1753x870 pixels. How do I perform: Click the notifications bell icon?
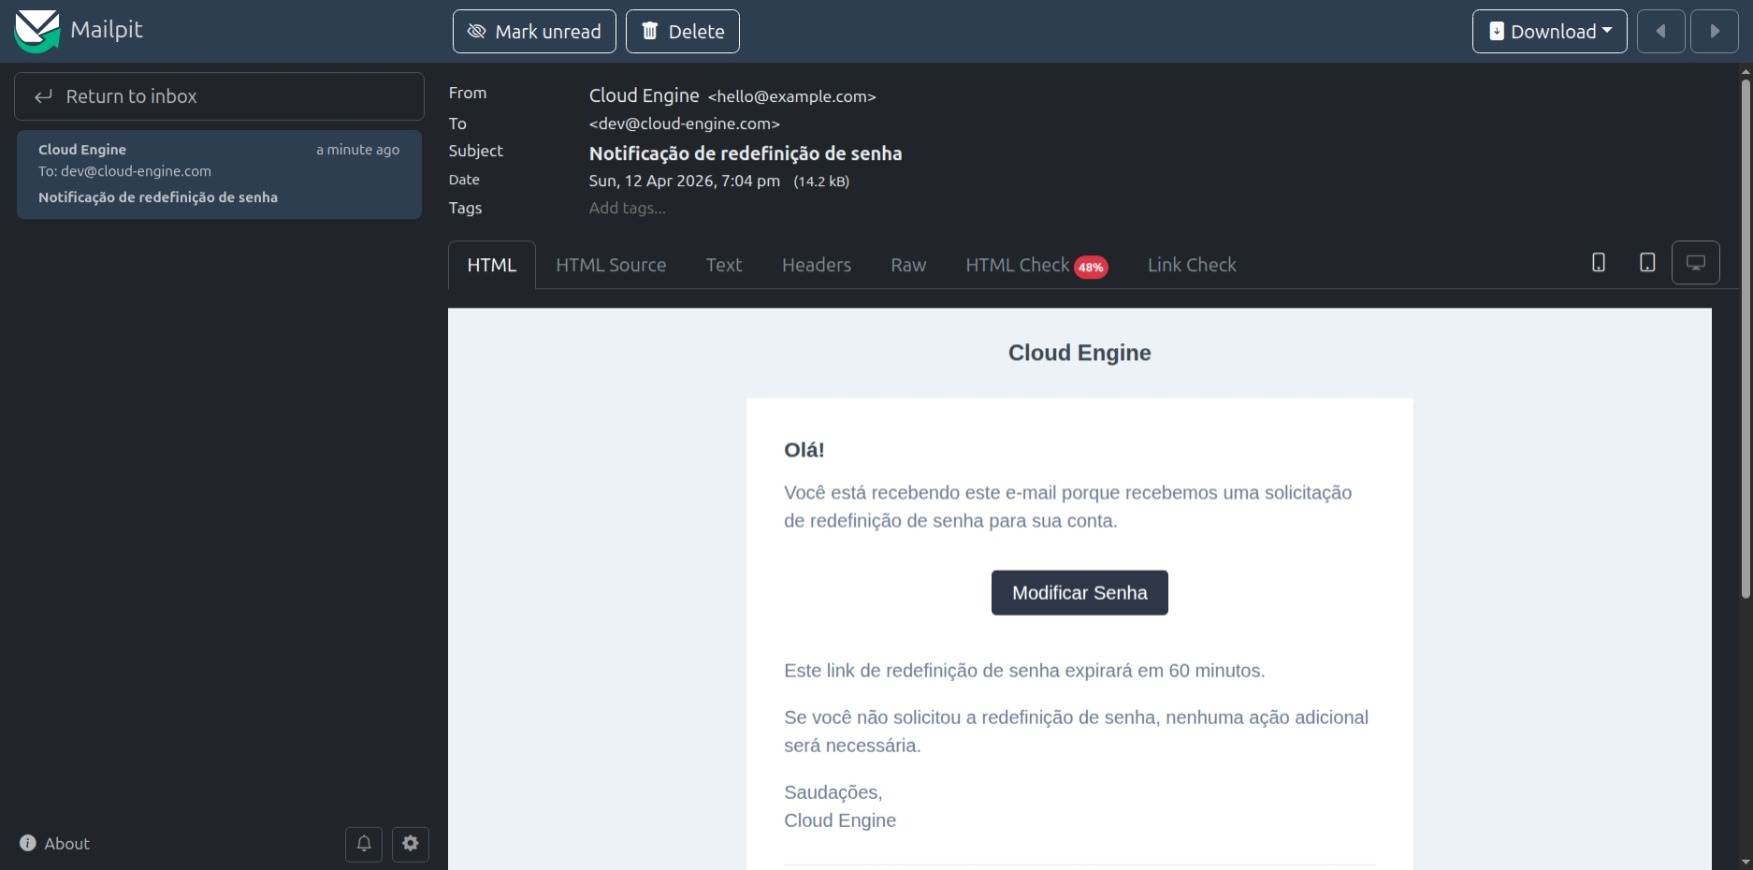pos(364,844)
